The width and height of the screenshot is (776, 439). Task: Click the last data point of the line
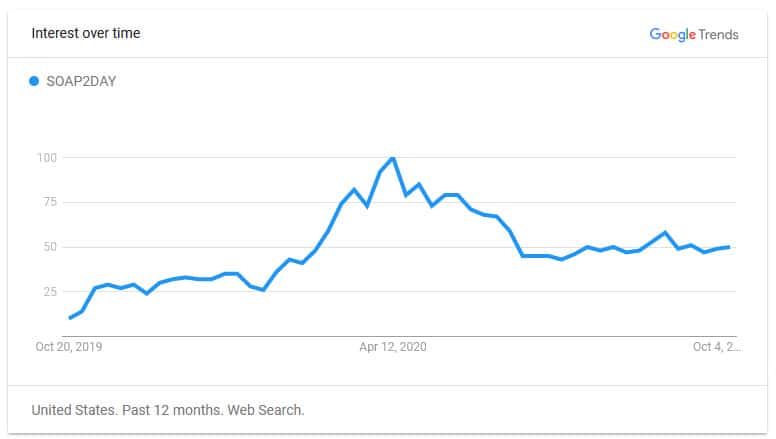(x=728, y=247)
